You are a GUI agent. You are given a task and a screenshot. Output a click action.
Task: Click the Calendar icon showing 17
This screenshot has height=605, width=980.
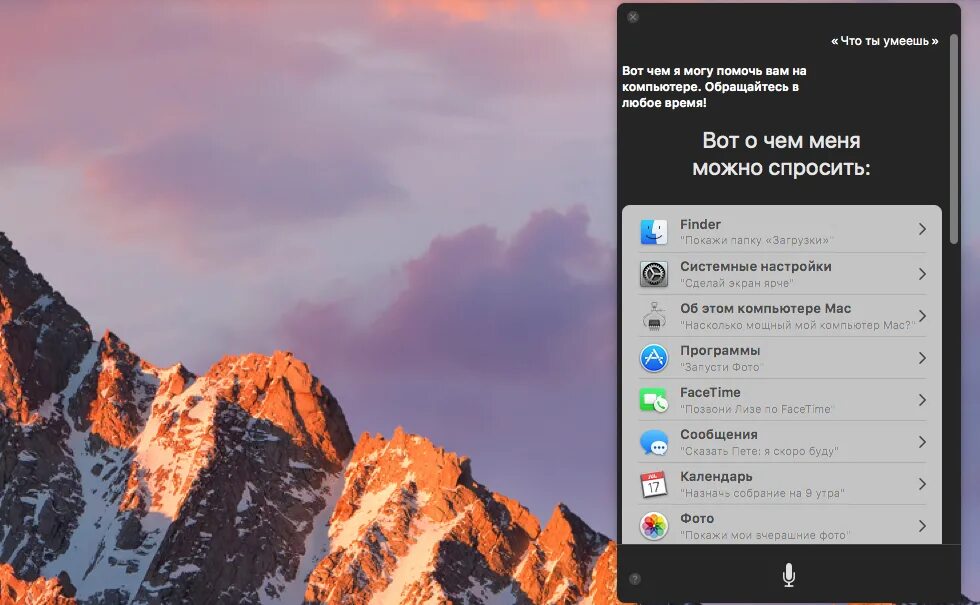click(654, 484)
